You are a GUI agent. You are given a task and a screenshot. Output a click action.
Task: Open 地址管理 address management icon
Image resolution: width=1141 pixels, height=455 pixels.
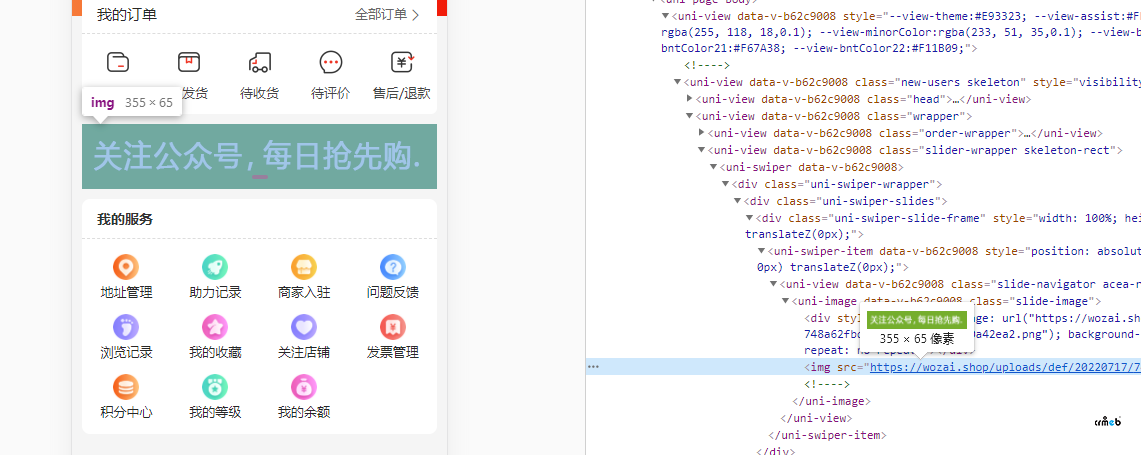[x=126, y=268]
